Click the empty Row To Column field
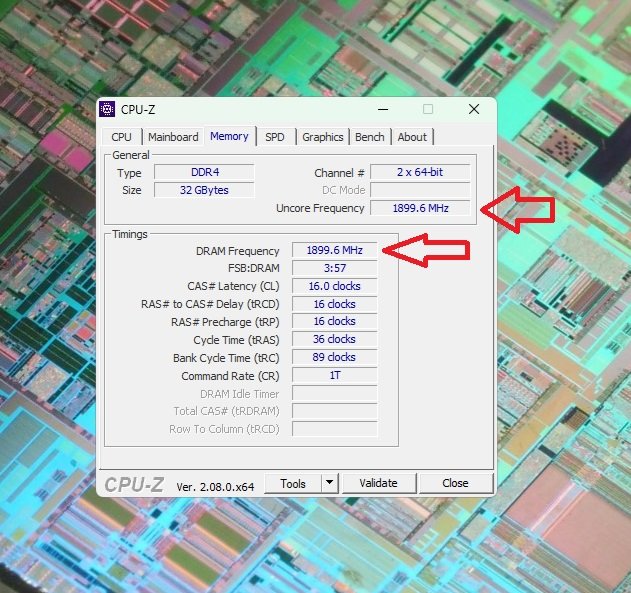The width and height of the screenshot is (631, 593). click(334, 429)
